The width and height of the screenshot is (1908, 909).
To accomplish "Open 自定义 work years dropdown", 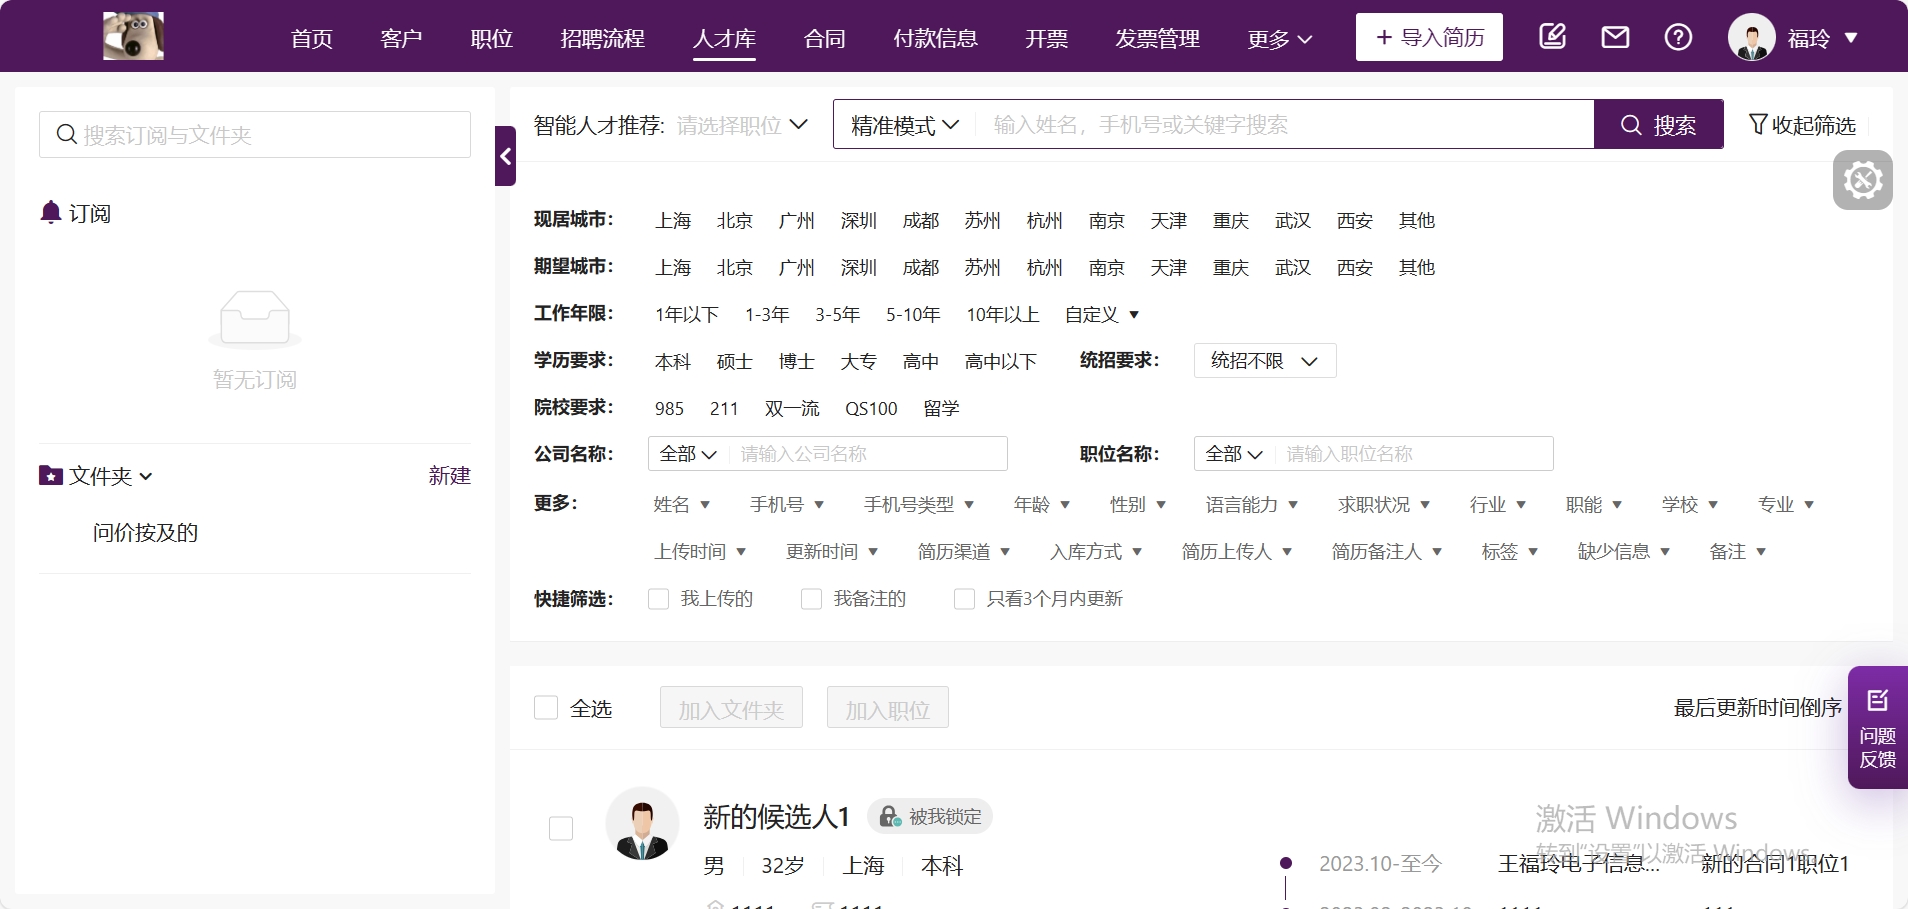I will (x=1102, y=315).
